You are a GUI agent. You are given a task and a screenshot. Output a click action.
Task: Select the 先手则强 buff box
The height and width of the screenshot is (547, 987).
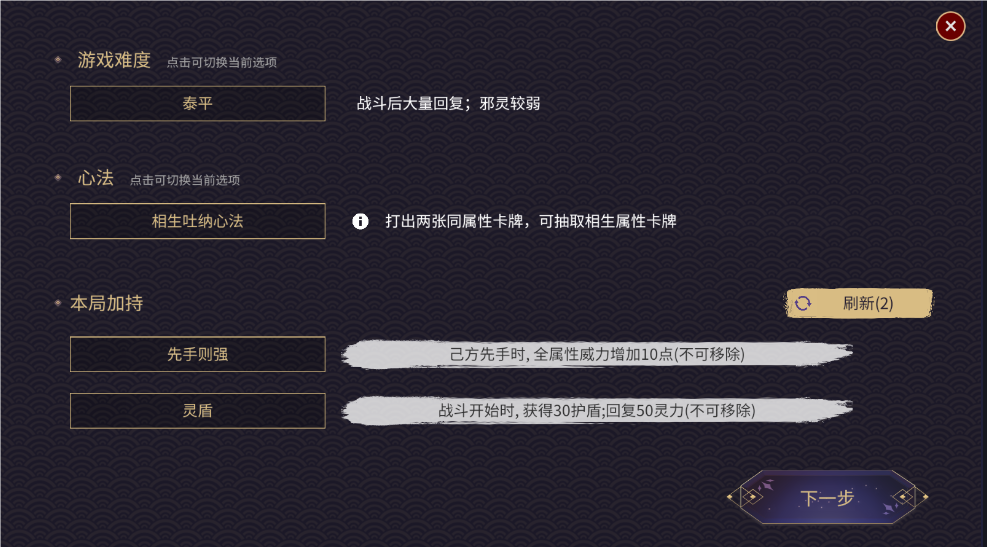coord(197,354)
